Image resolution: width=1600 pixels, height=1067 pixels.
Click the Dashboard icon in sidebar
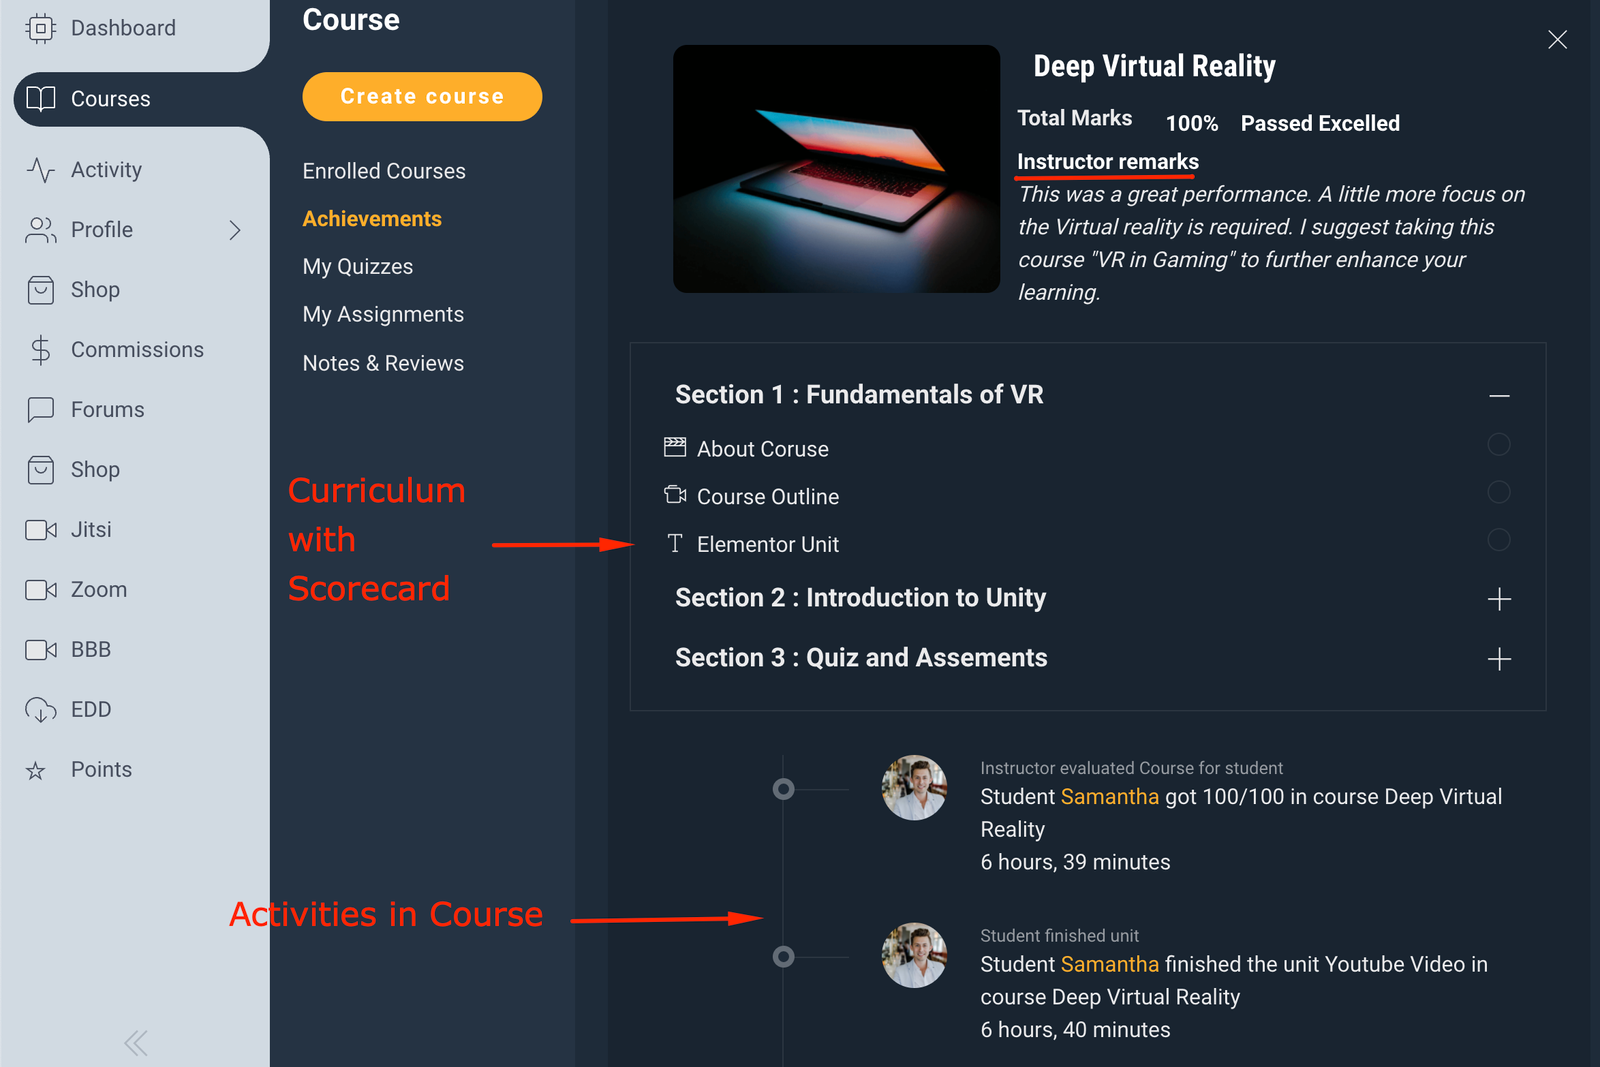pos(40,28)
